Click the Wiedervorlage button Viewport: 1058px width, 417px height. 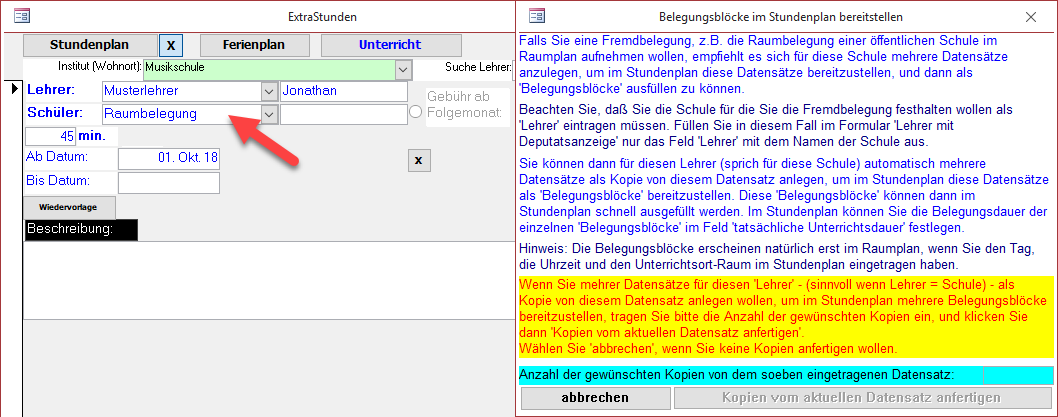[69, 207]
